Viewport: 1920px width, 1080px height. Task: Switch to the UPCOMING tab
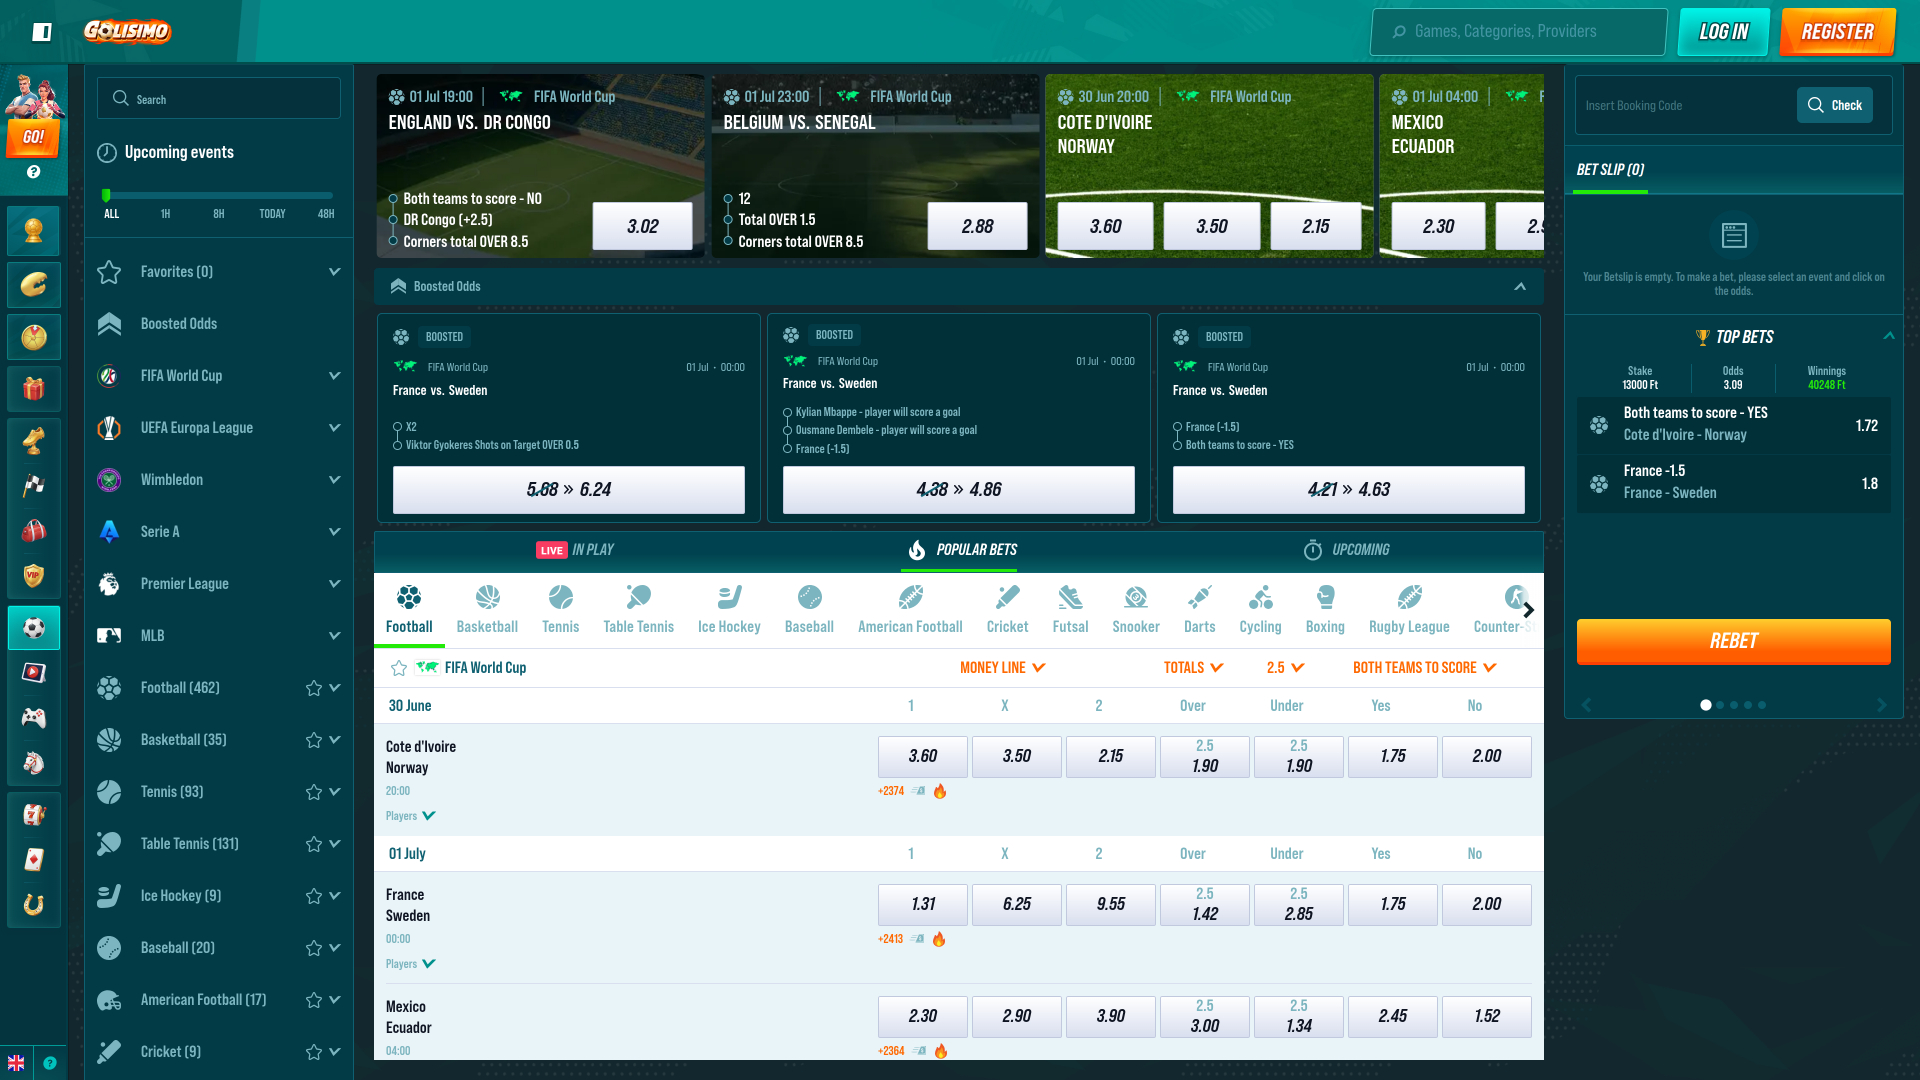[x=1346, y=550]
